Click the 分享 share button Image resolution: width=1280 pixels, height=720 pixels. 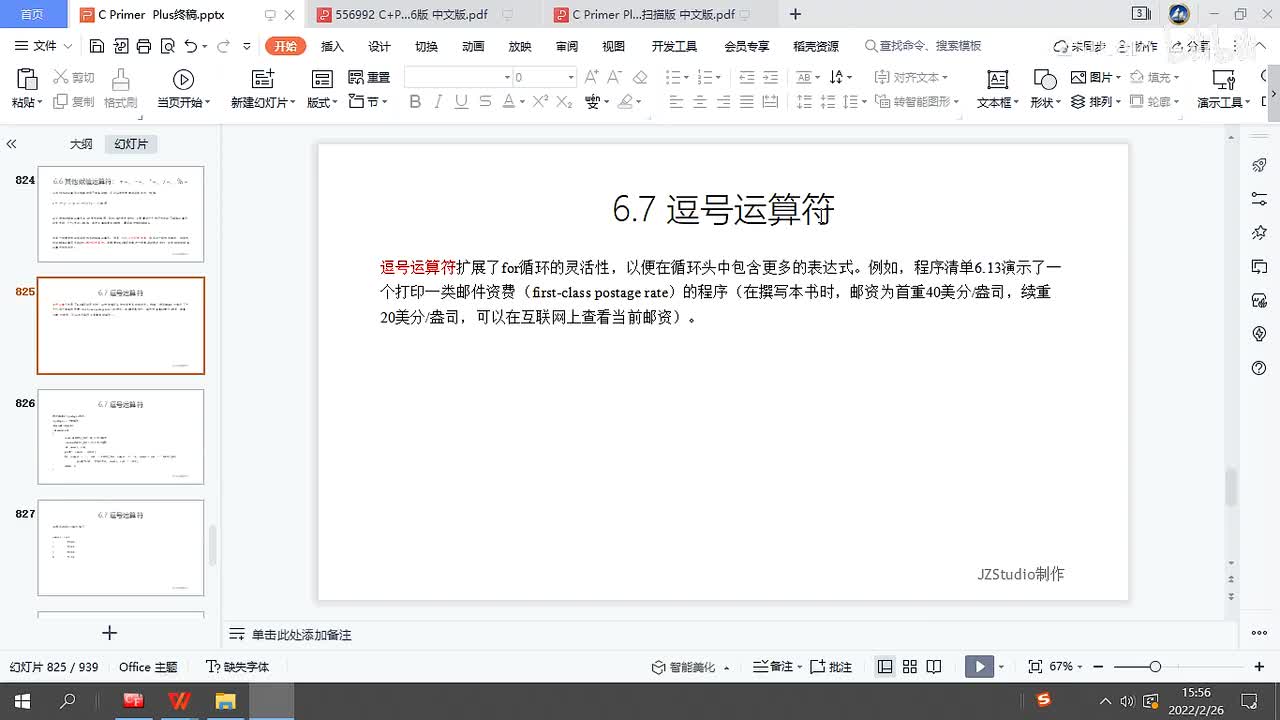pos(1189,46)
